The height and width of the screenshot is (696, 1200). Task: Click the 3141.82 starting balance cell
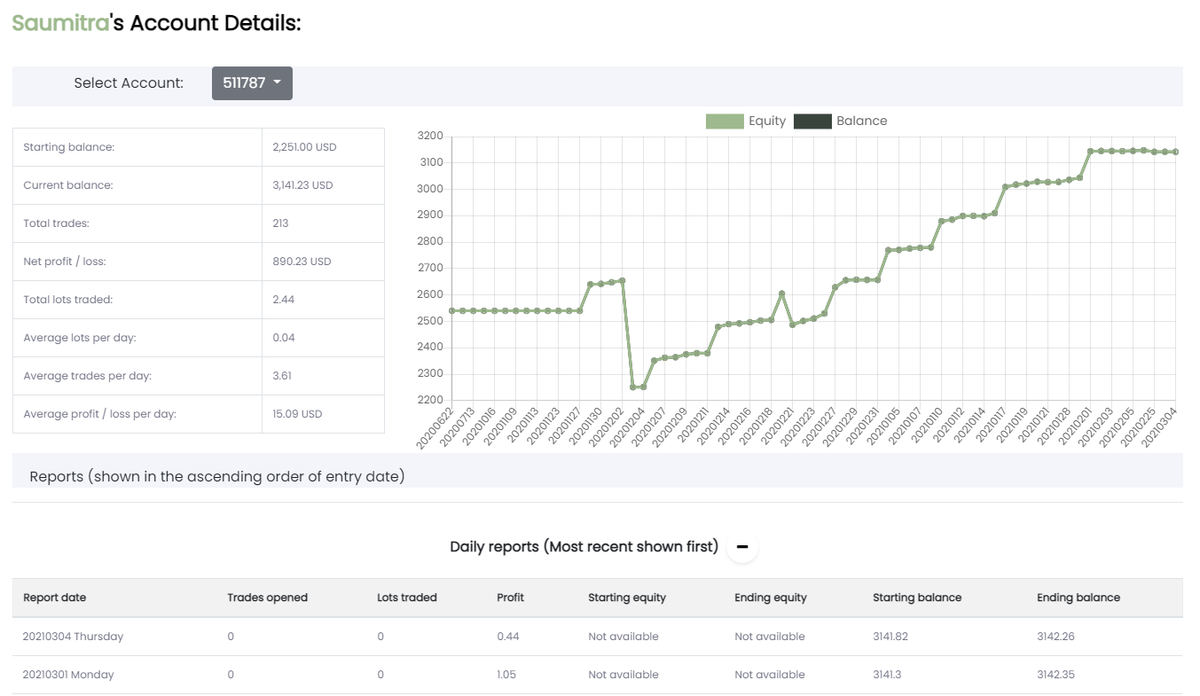click(890, 636)
